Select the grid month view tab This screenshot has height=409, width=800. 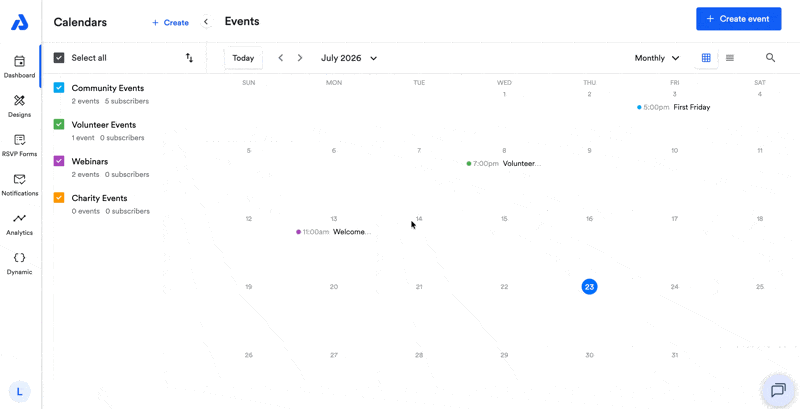(706, 58)
